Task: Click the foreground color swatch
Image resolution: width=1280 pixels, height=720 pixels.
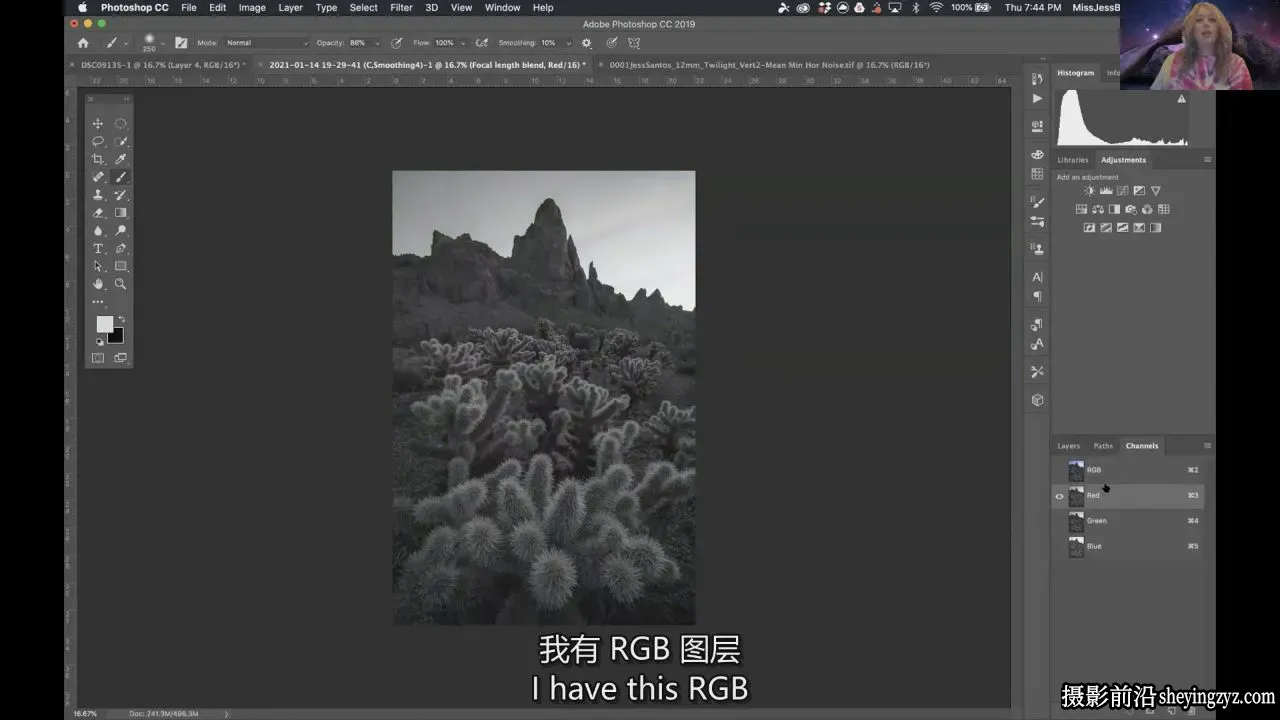Action: (104, 324)
